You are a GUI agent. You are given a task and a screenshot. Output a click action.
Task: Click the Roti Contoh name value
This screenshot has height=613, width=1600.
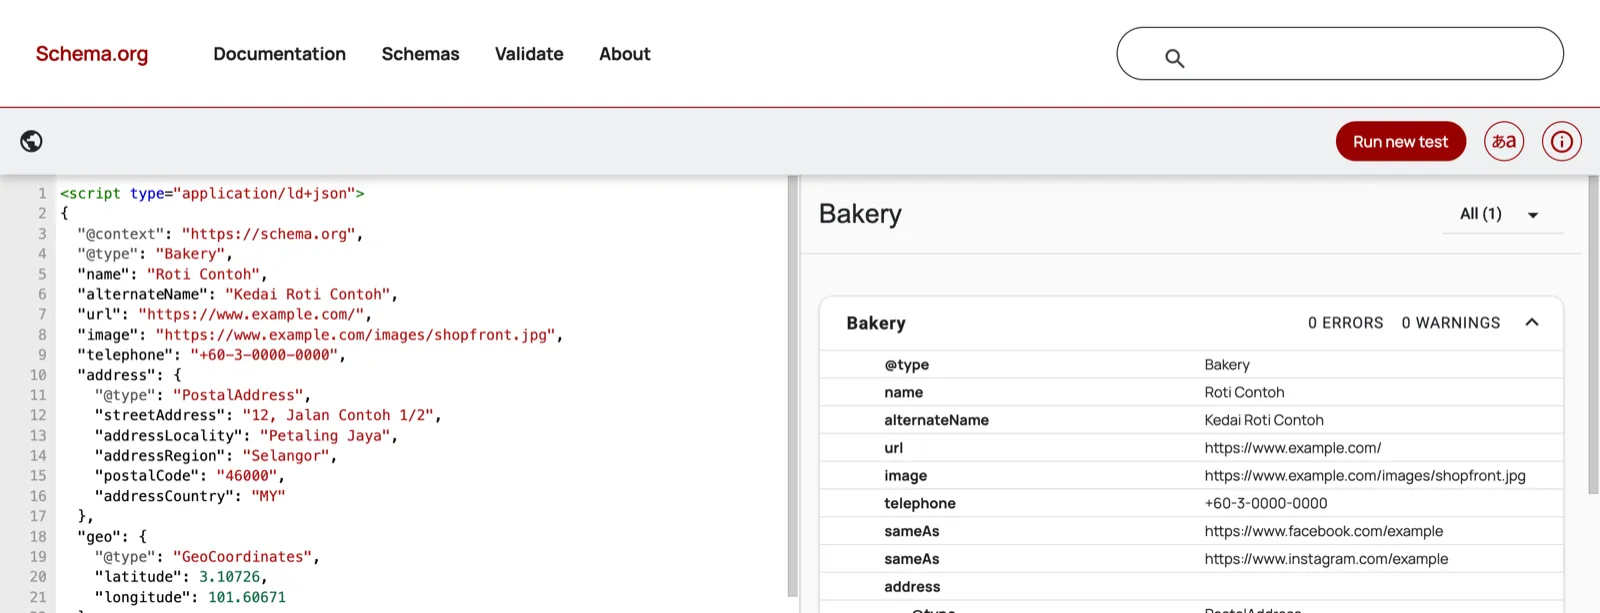pyautogui.click(x=1244, y=393)
